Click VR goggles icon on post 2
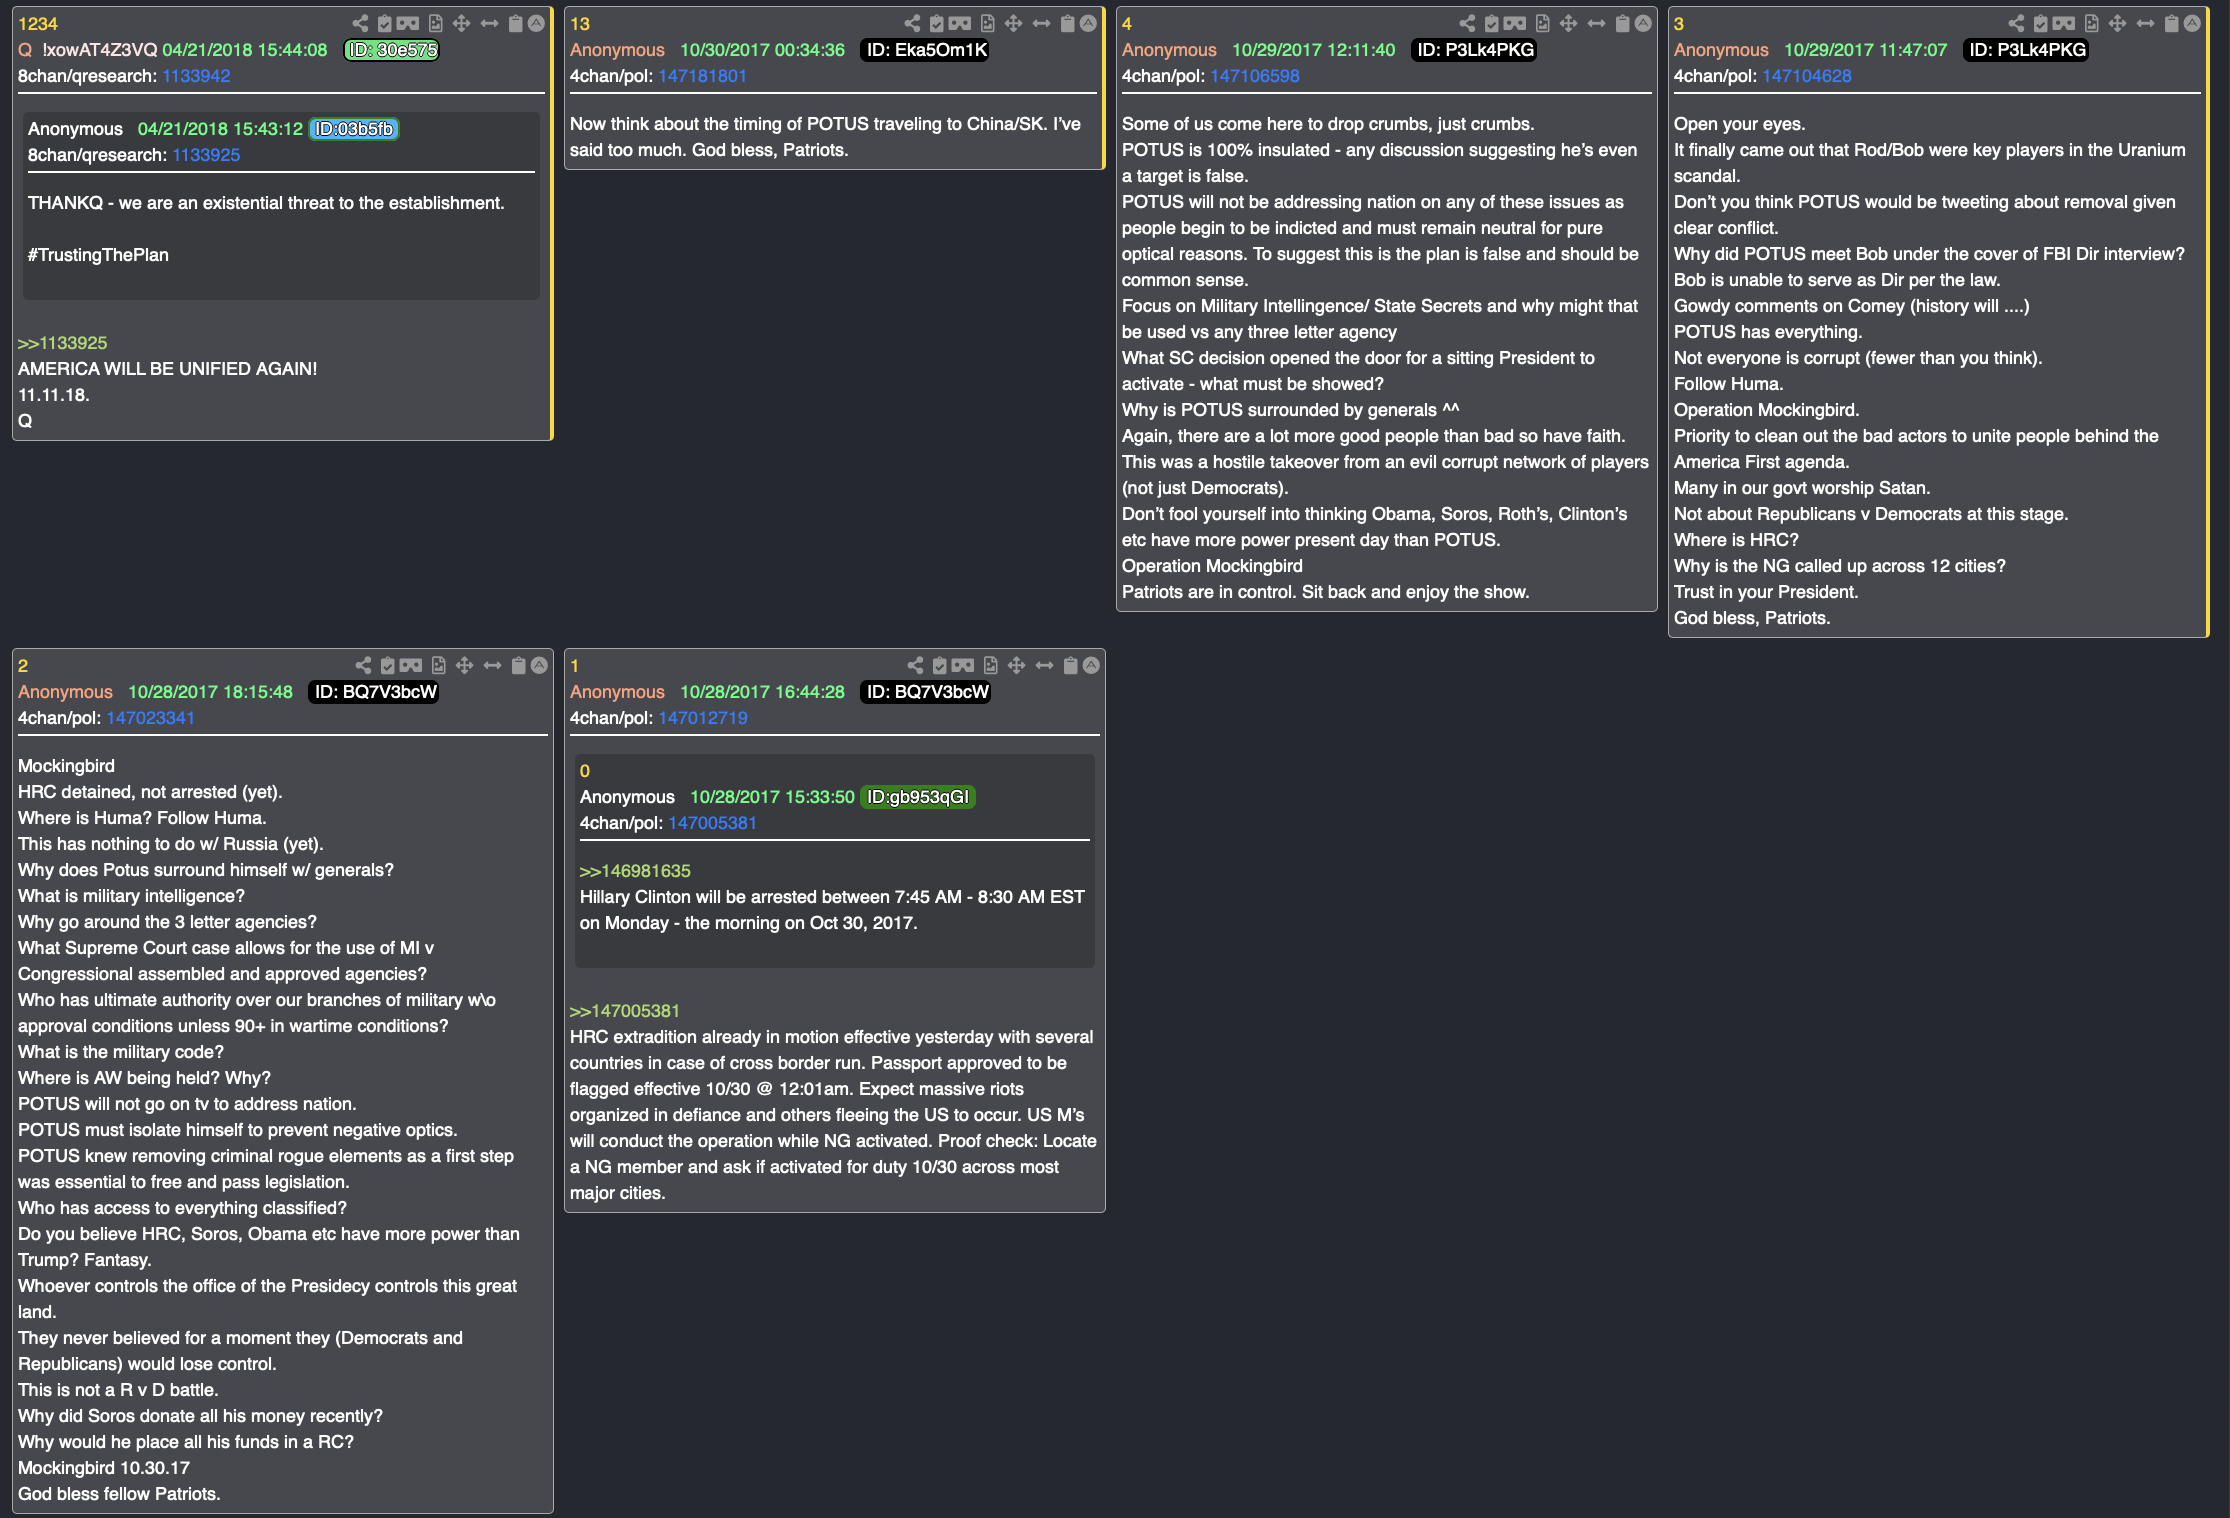Image resolution: width=2230 pixels, height=1518 pixels. (x=411, y=665)
